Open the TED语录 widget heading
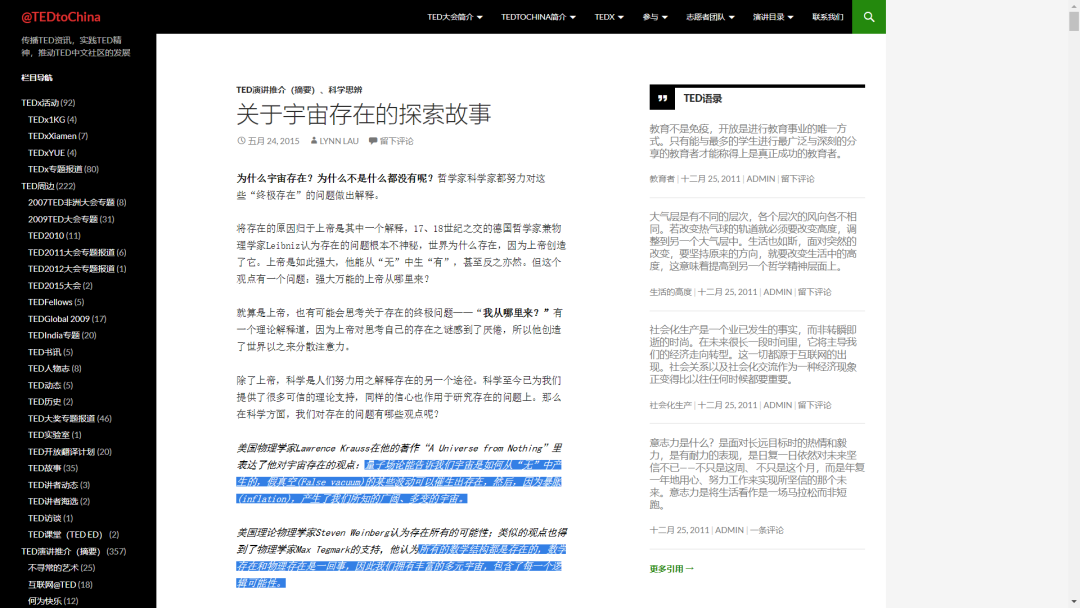Viewport: 1080px width, 608px height. point(703,98)
